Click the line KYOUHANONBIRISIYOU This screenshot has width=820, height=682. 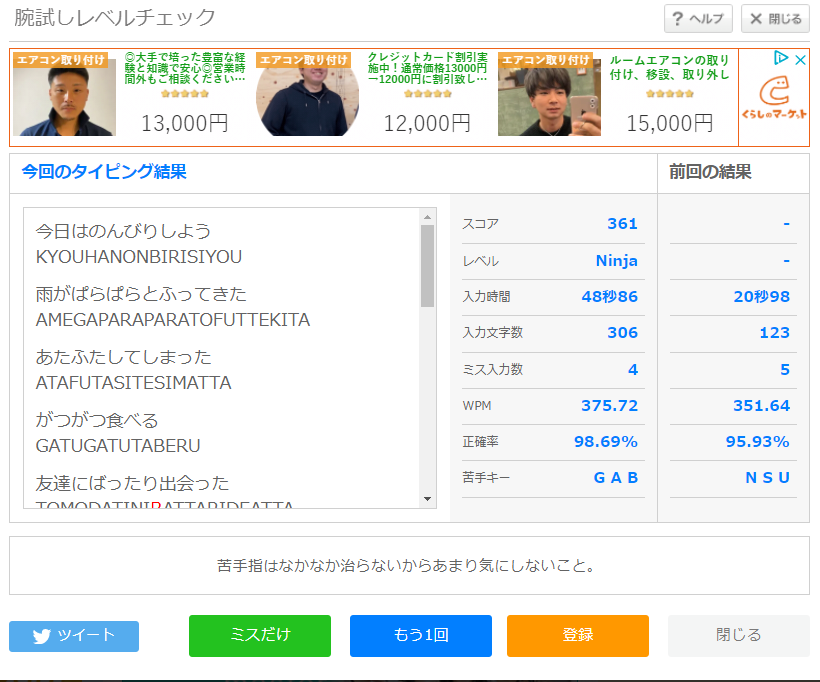pos(139,257)
